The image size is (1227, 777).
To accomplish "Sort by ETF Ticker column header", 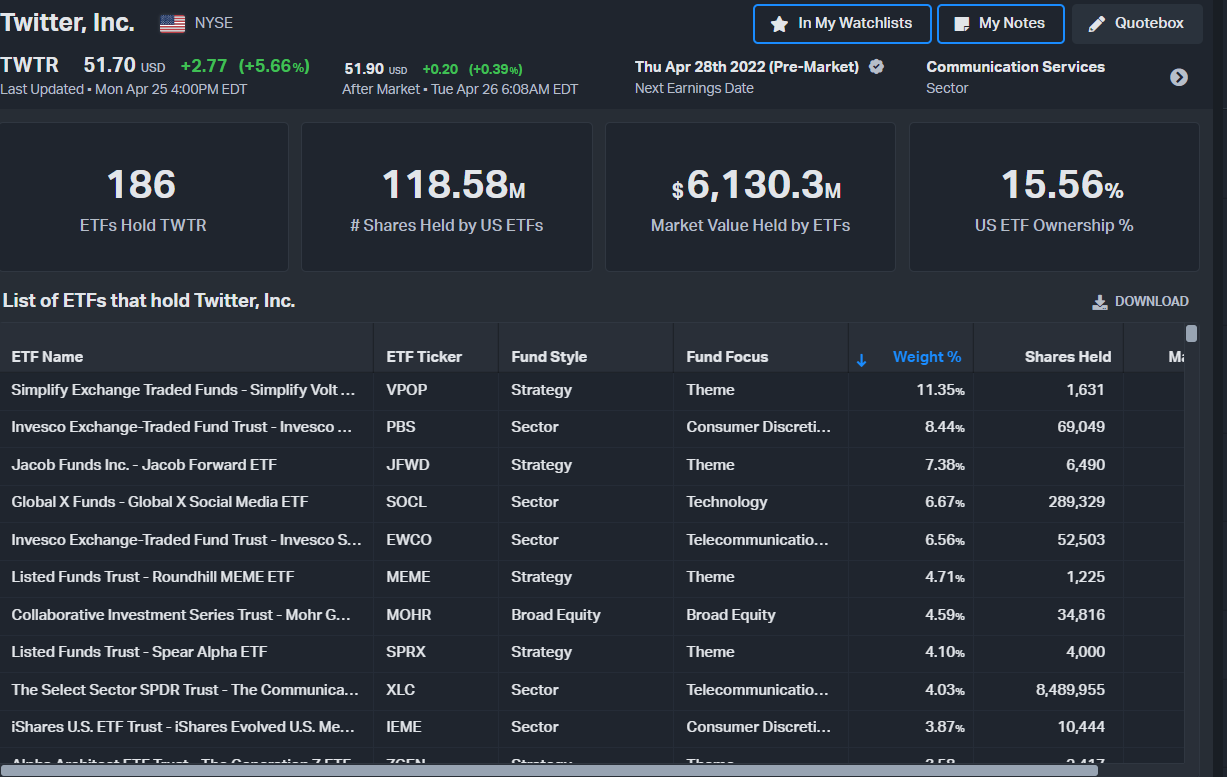I will tap(424, 357).
